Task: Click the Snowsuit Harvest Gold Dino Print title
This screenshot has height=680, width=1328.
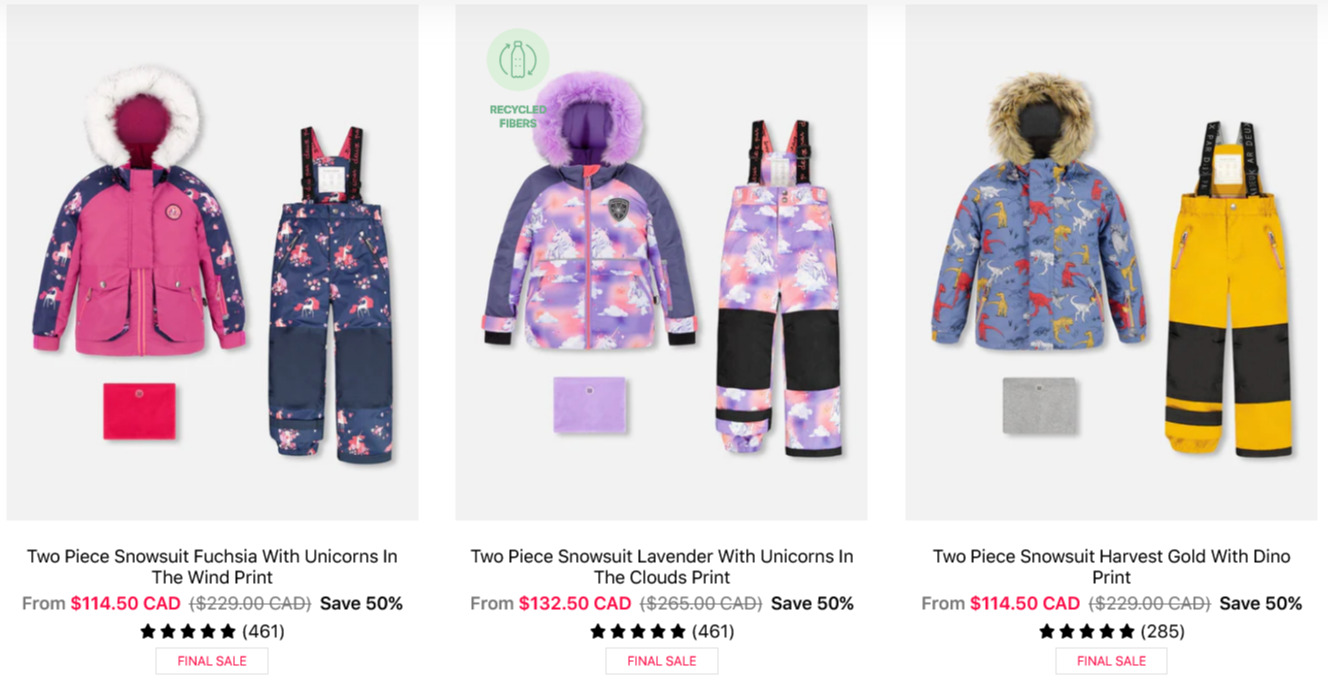Action: pos(1112,567)
